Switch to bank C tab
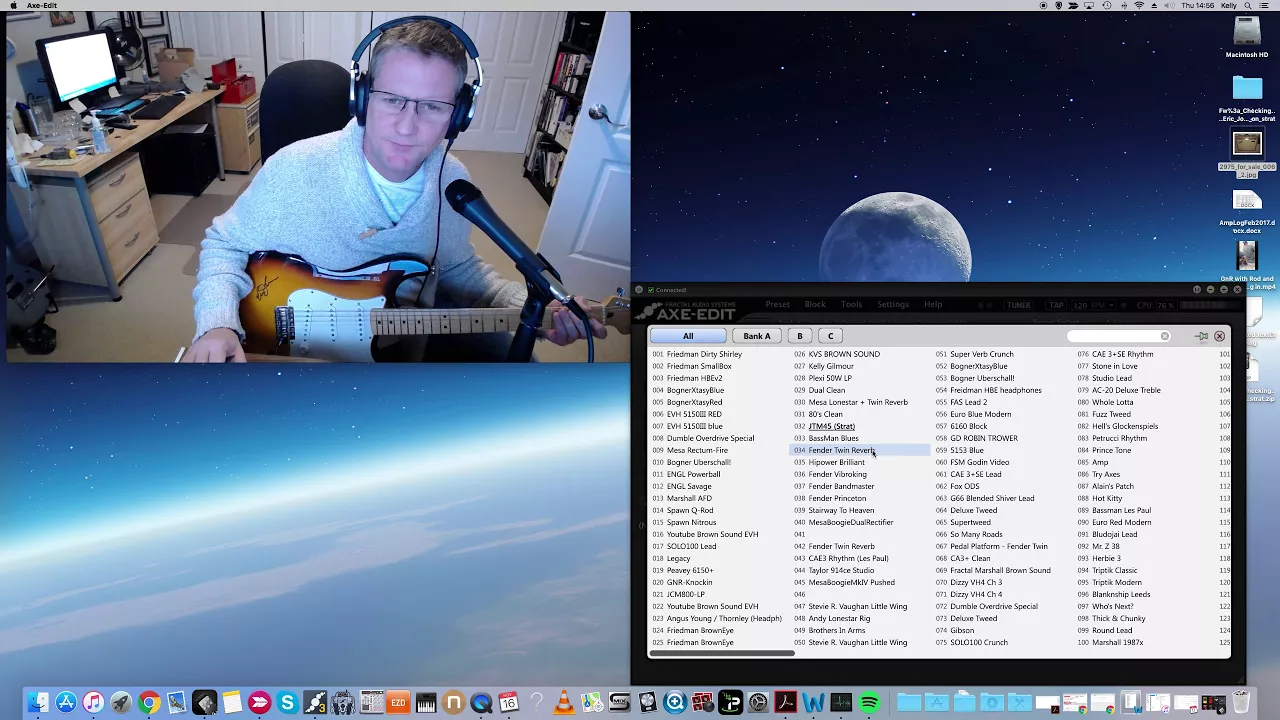The width and height of the screenshot is (1280, 720). [830, 336]
